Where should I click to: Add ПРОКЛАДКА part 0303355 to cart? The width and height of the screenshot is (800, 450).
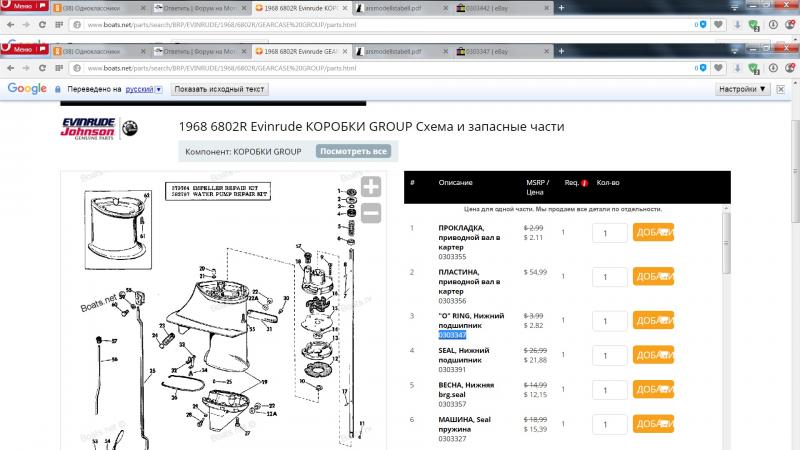[653, 233]
